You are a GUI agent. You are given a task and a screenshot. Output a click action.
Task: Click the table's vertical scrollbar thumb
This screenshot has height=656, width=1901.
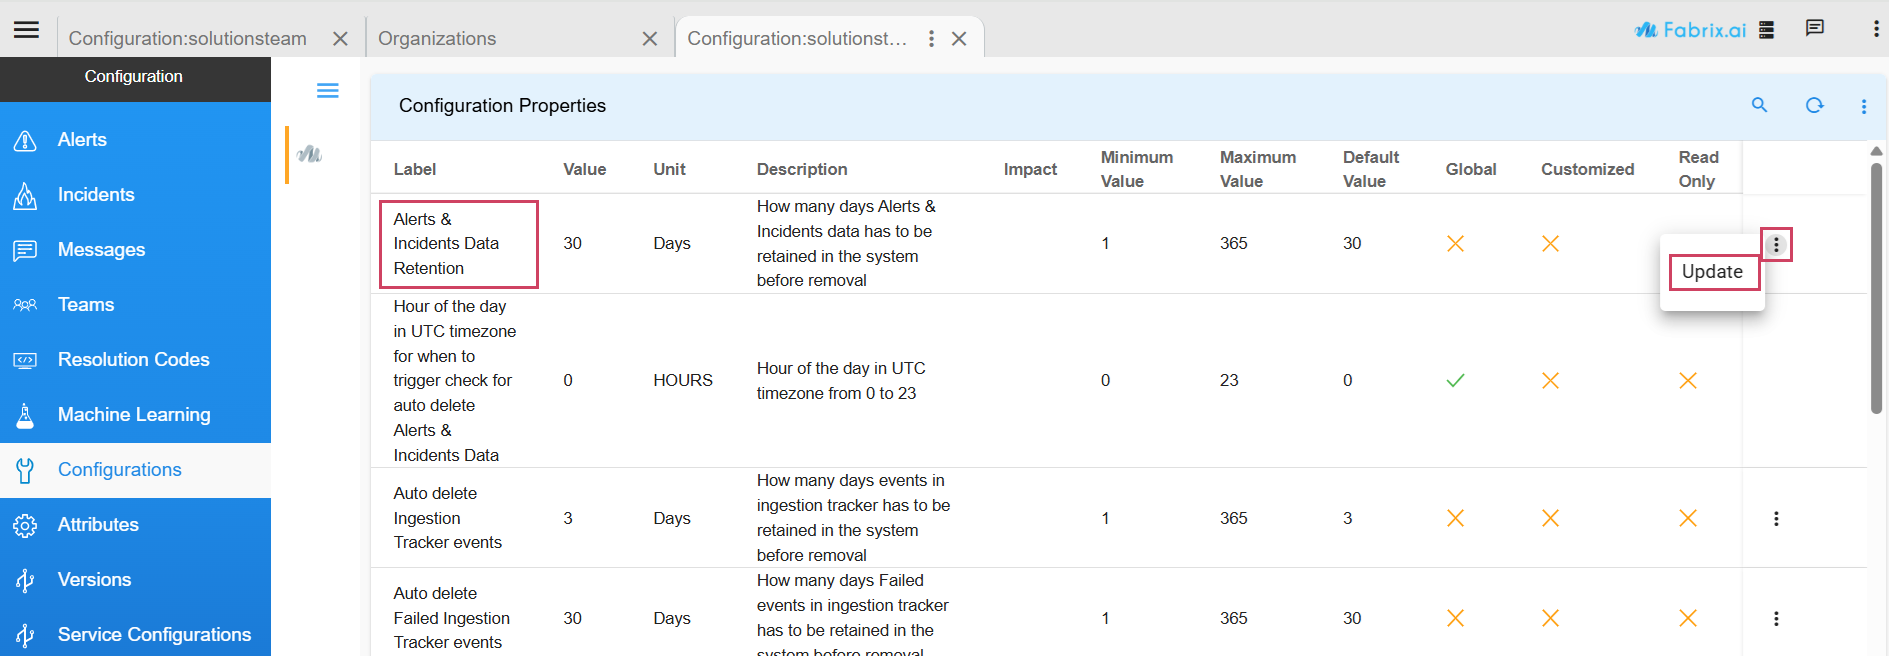[x=1876, y=288]
